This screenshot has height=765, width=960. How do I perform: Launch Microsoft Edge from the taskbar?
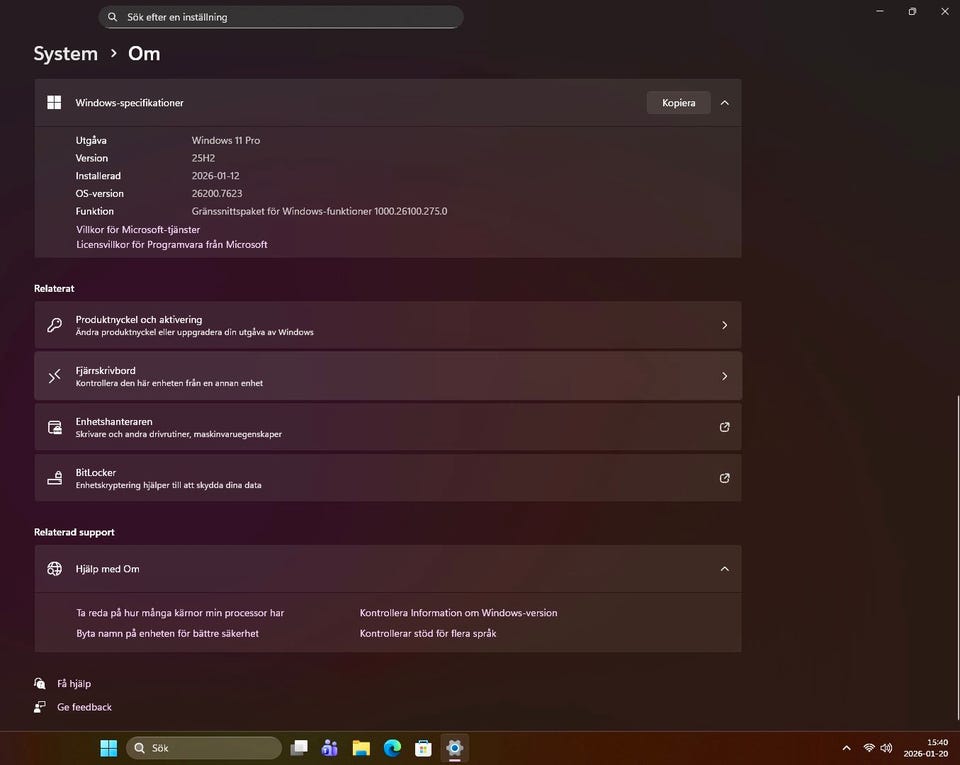pos(392,748)
